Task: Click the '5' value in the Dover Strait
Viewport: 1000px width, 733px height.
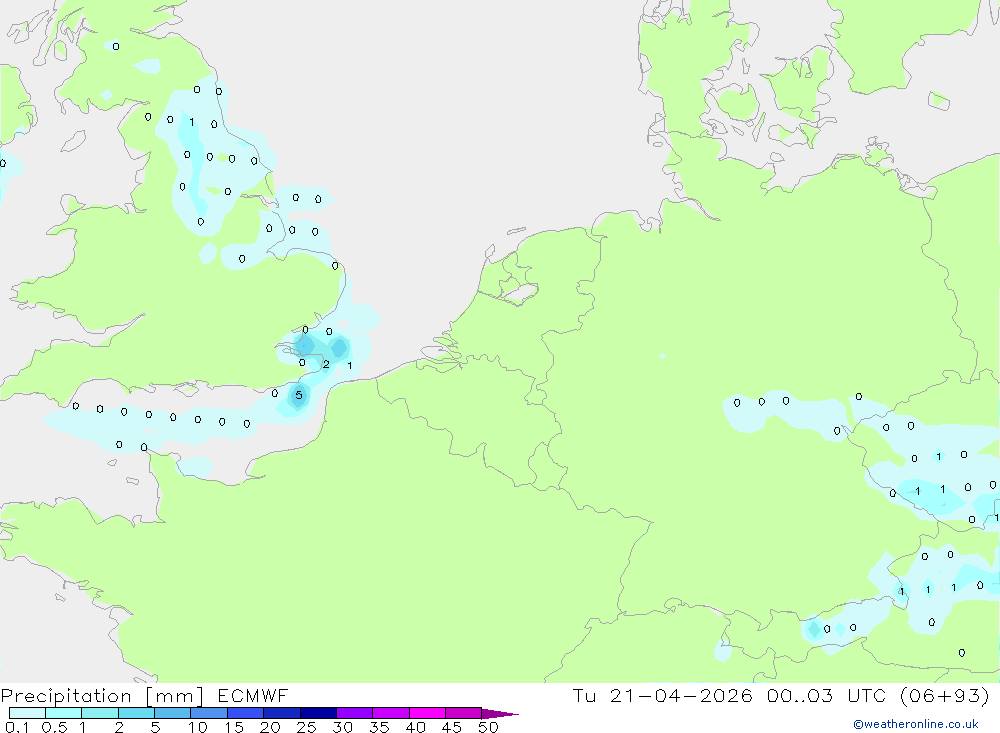Action: click(x=298, y=396)
